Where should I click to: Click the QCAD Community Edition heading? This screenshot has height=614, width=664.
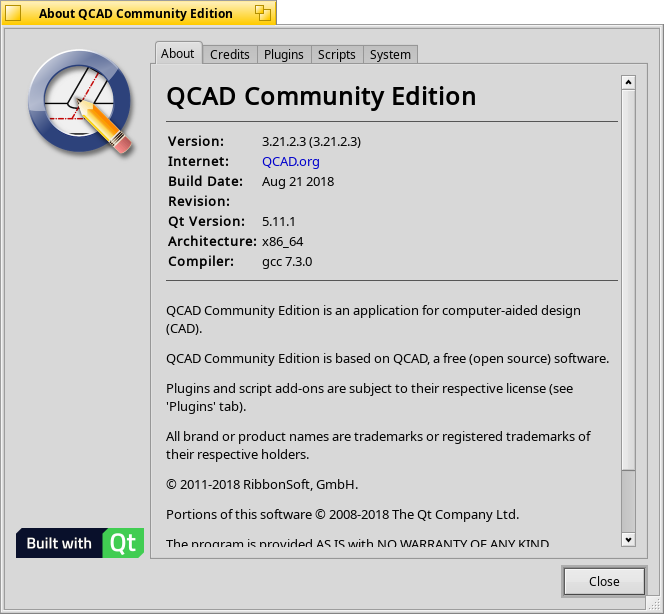321,96
